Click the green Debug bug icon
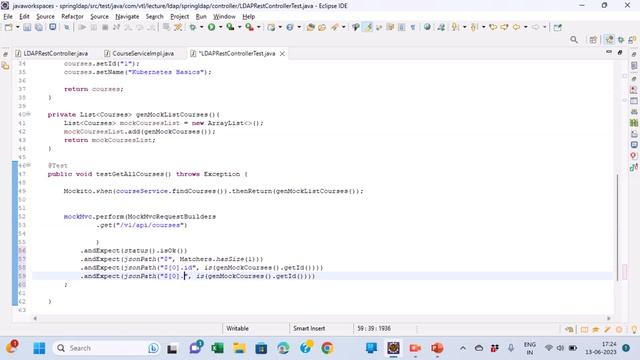 (x=192, y=27)
